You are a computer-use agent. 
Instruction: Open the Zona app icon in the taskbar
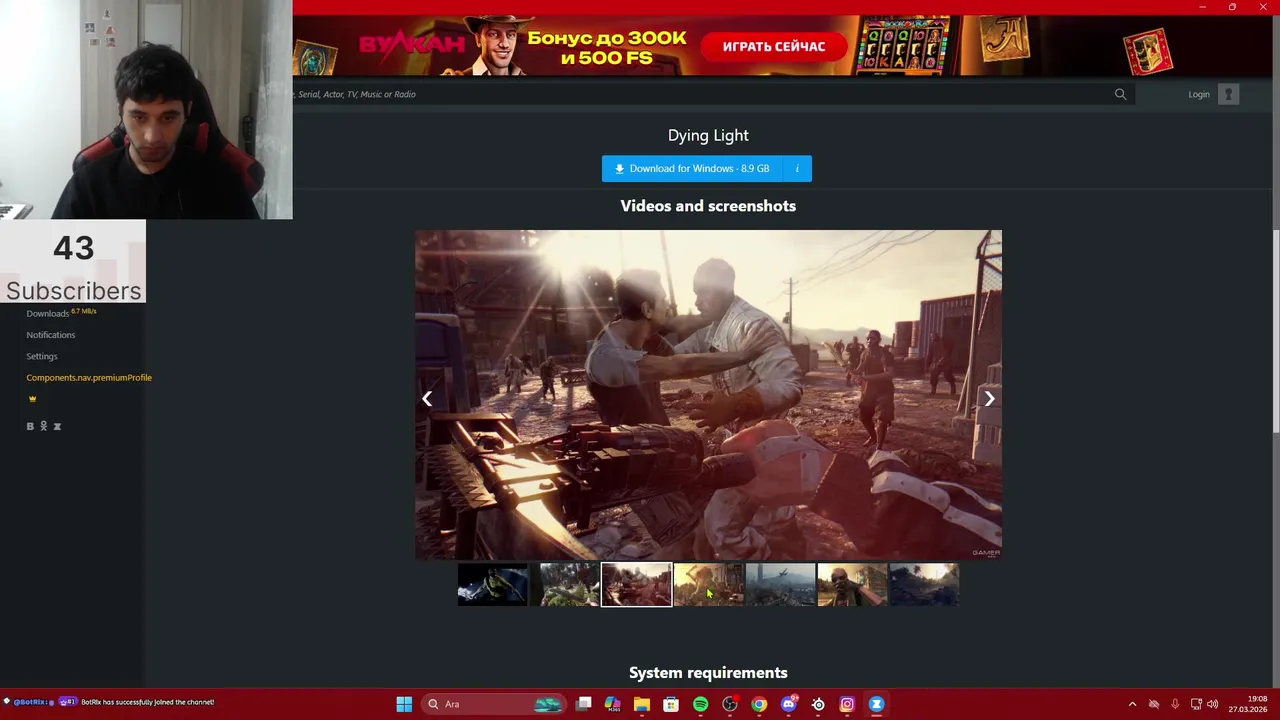876,704
